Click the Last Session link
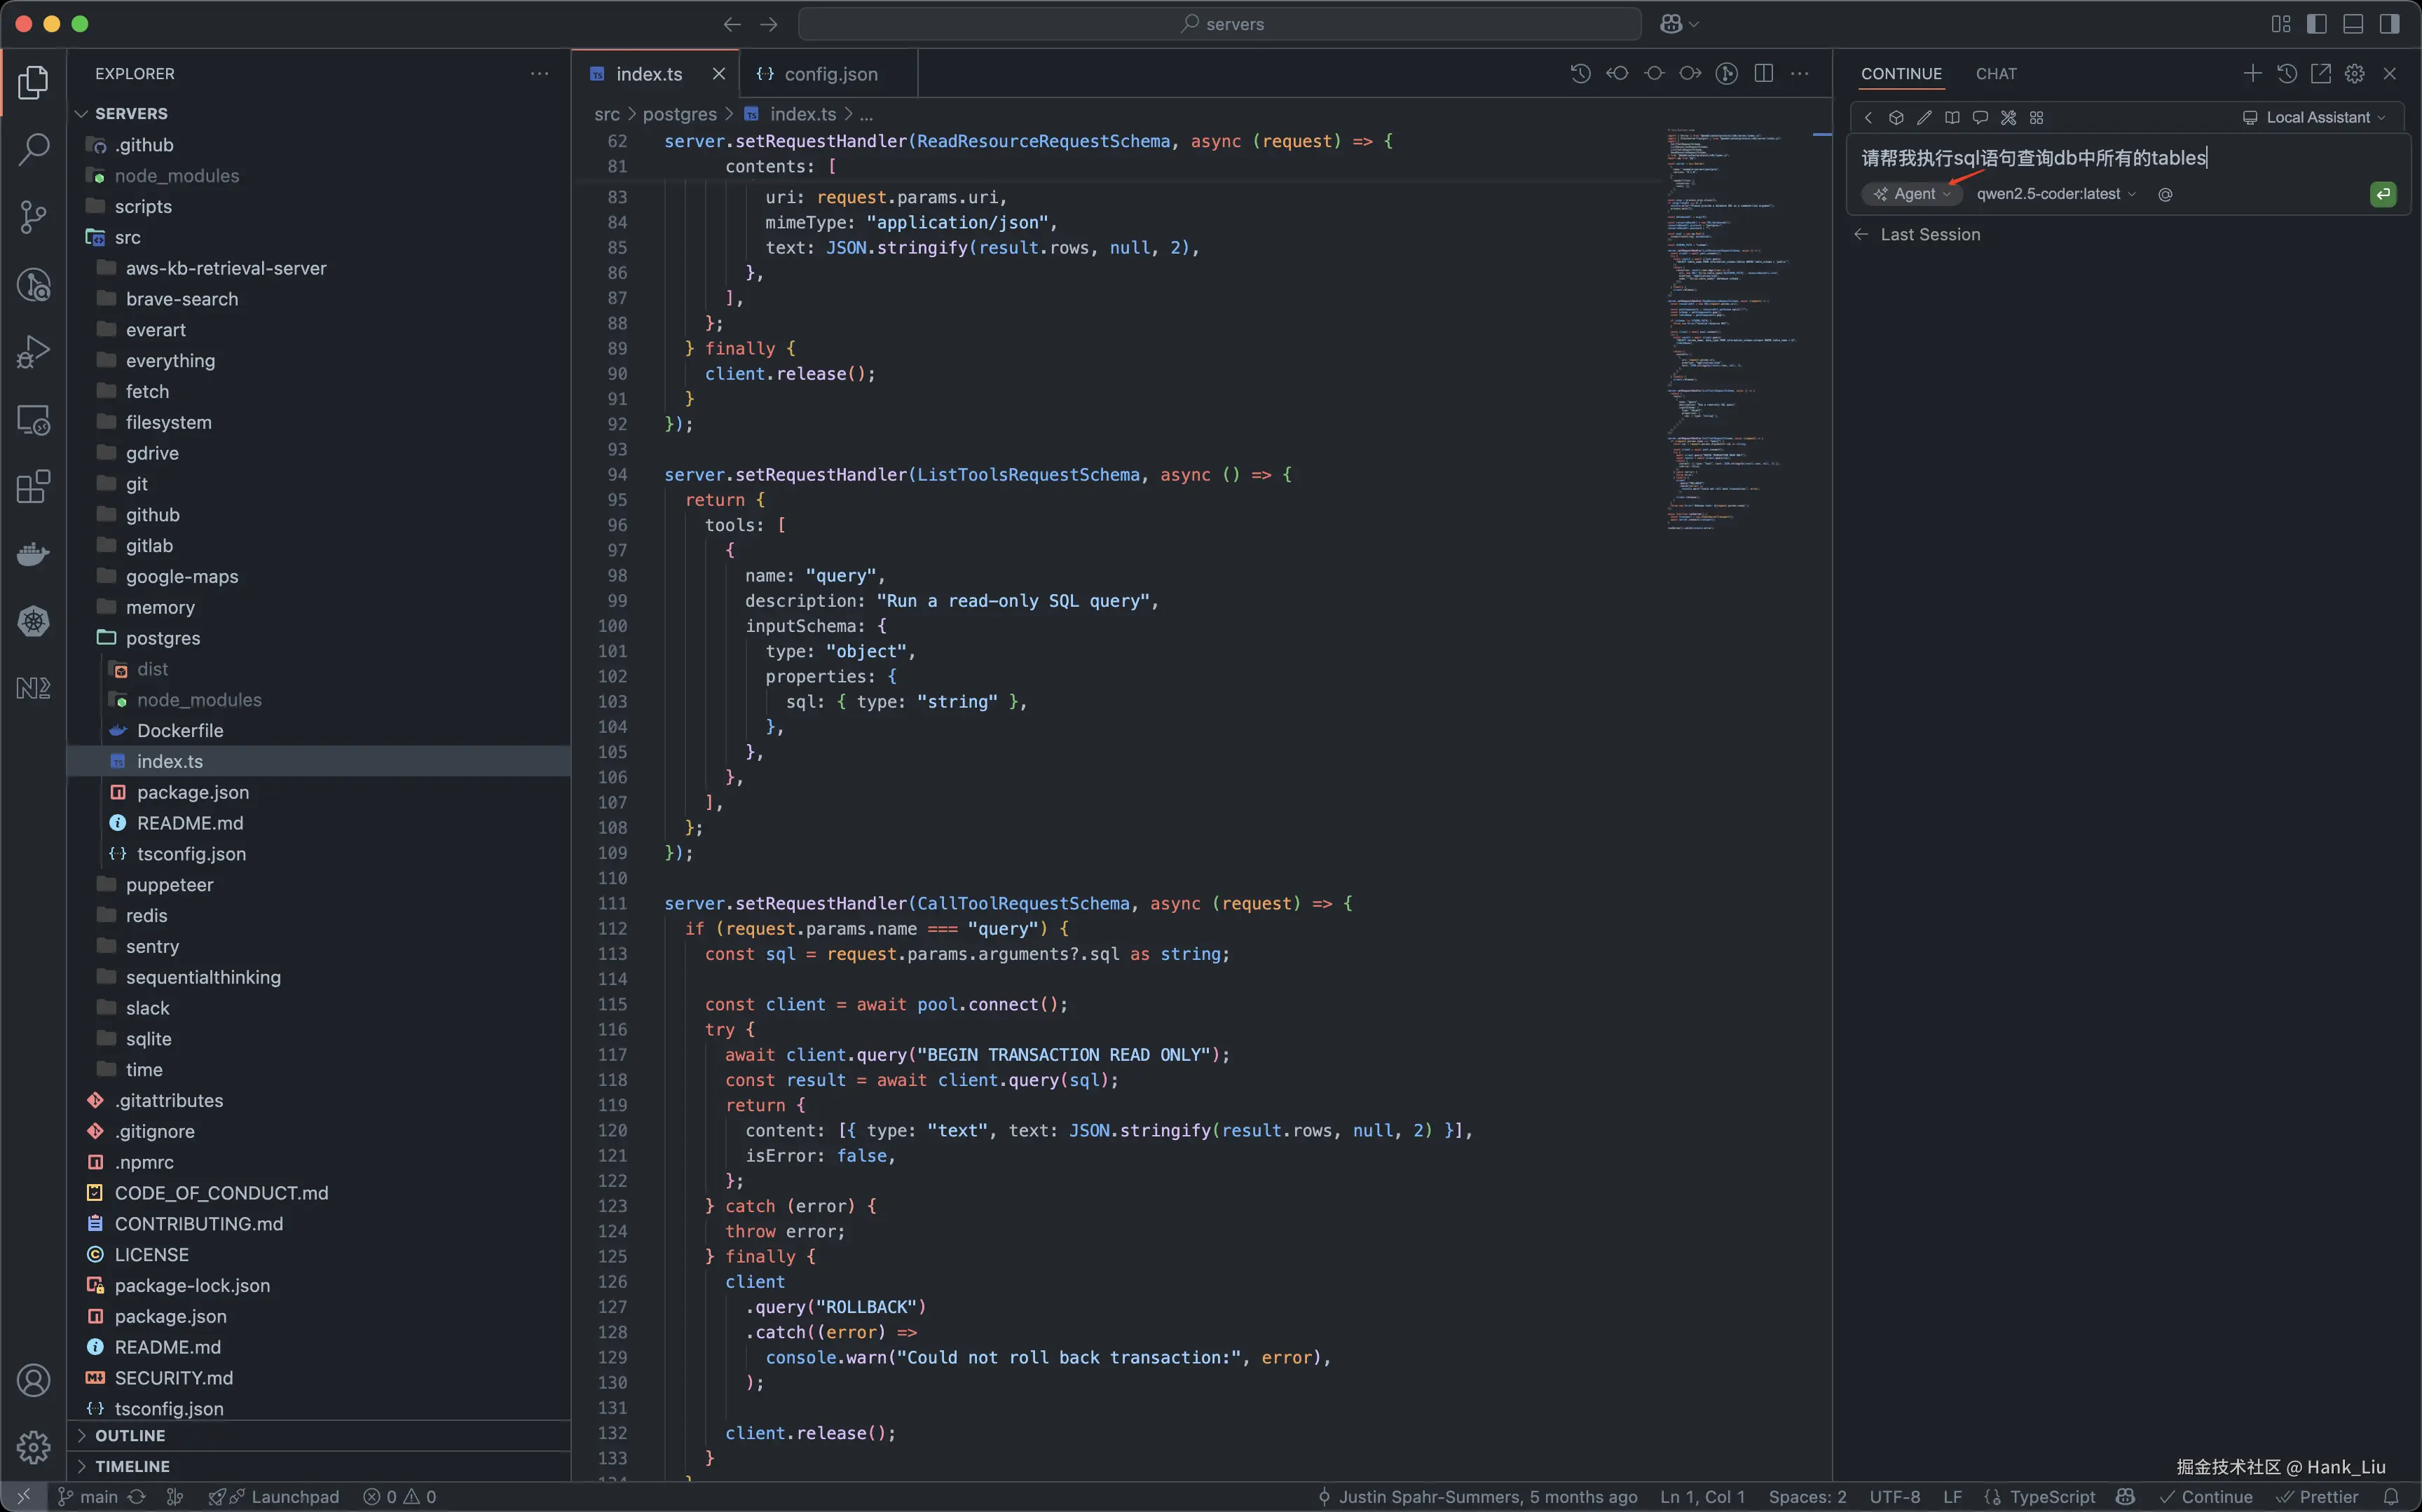This screenshot has width=2422, height=1512. (x=1929, y=235)
